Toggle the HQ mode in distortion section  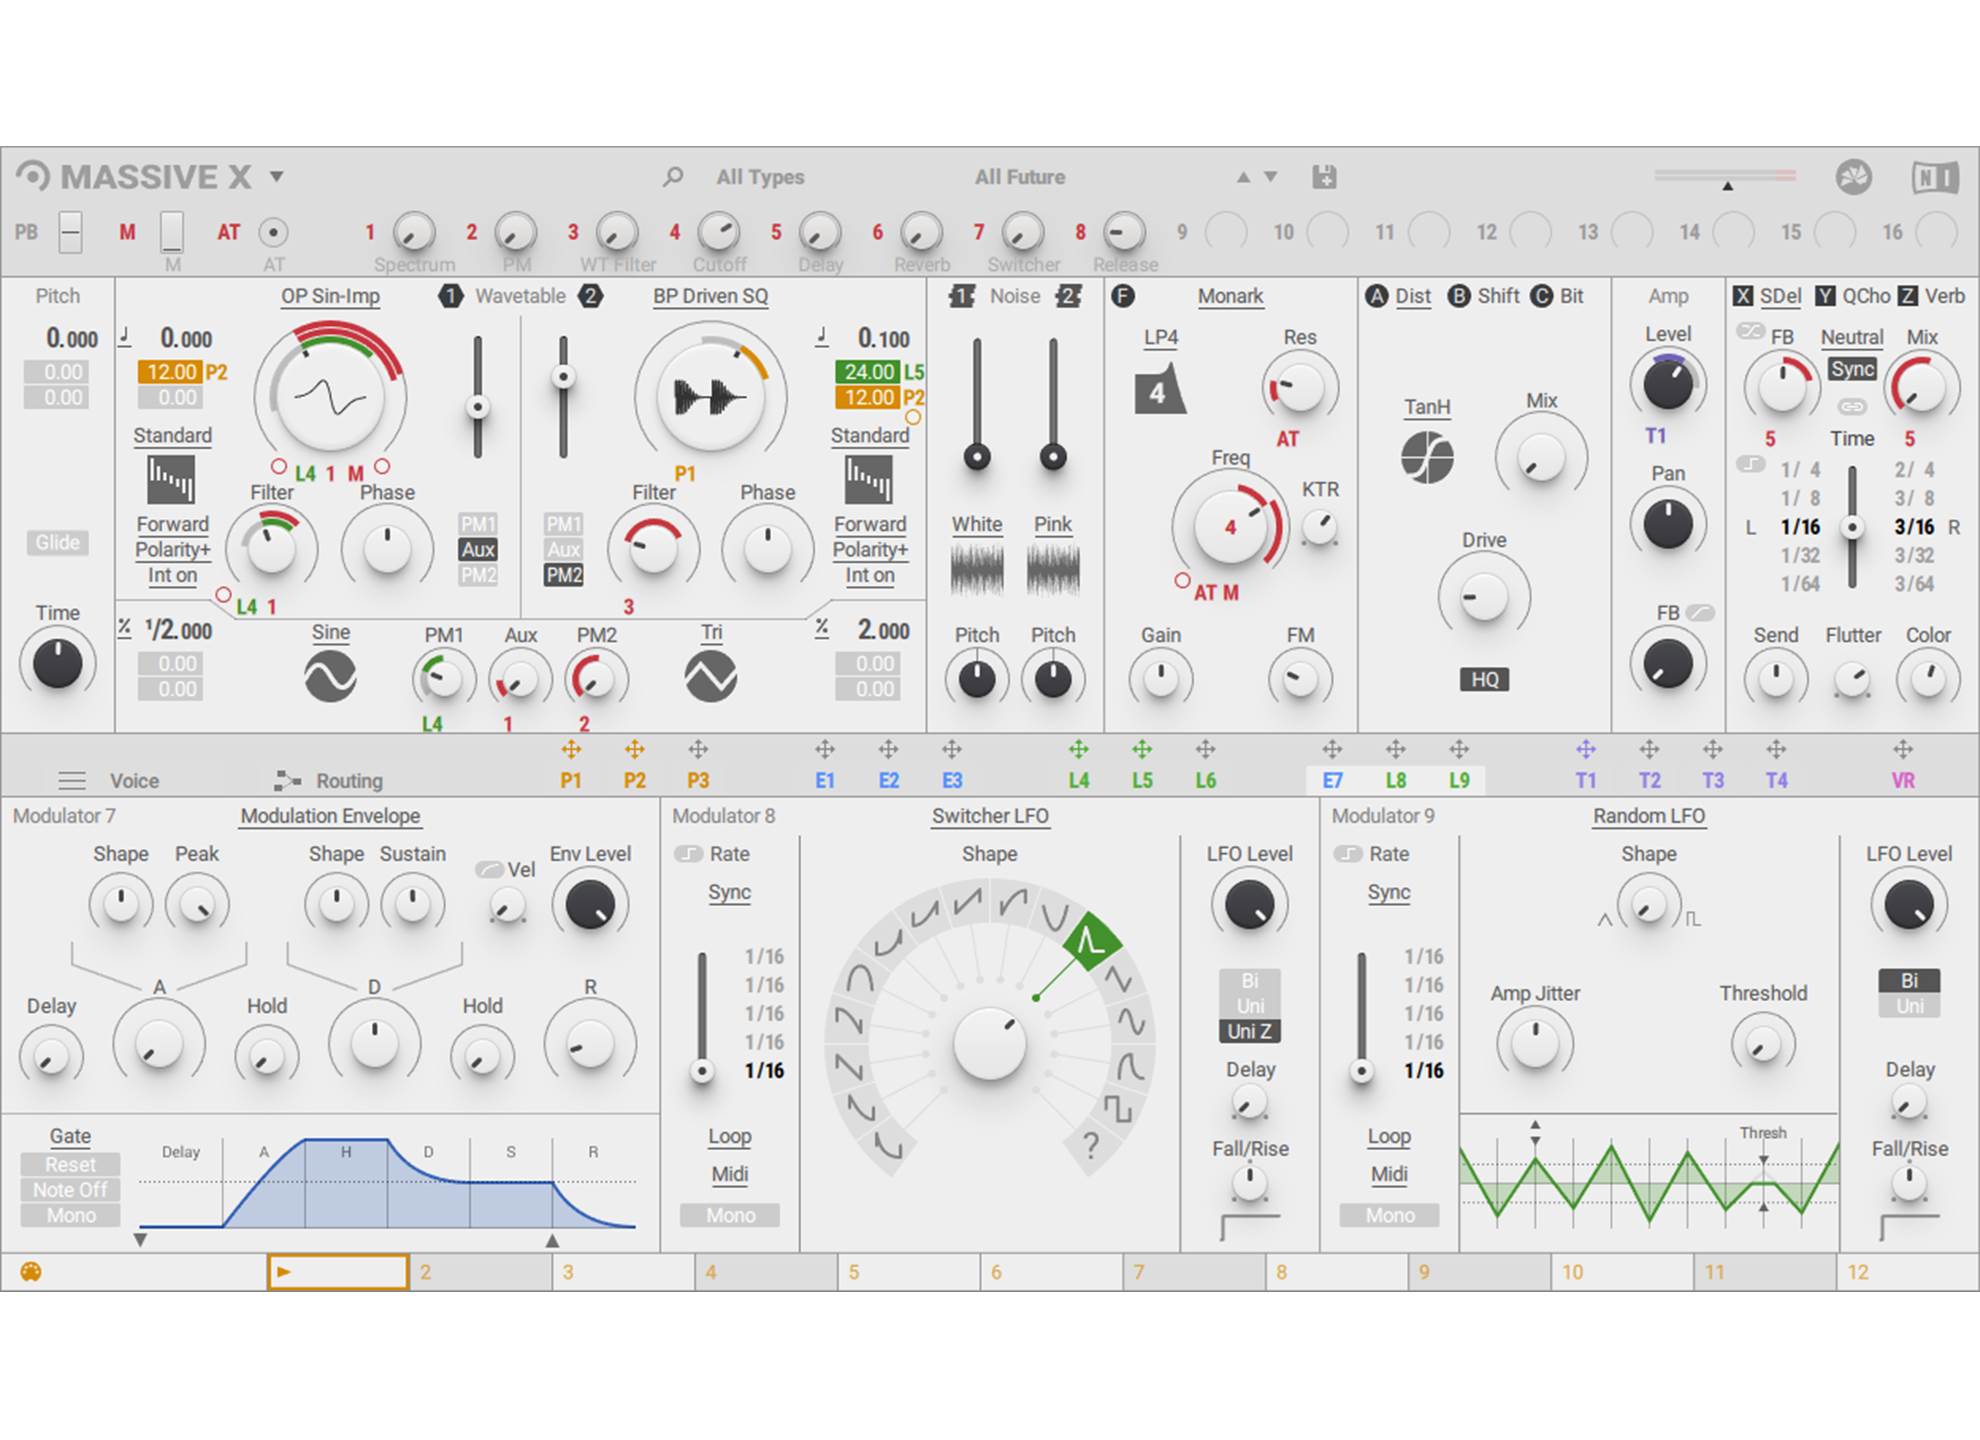pyautogui.click(x=1484, y=680)
